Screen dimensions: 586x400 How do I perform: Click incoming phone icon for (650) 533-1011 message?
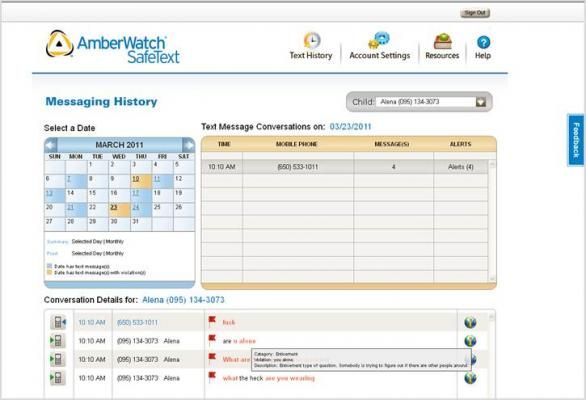(58, 322)
